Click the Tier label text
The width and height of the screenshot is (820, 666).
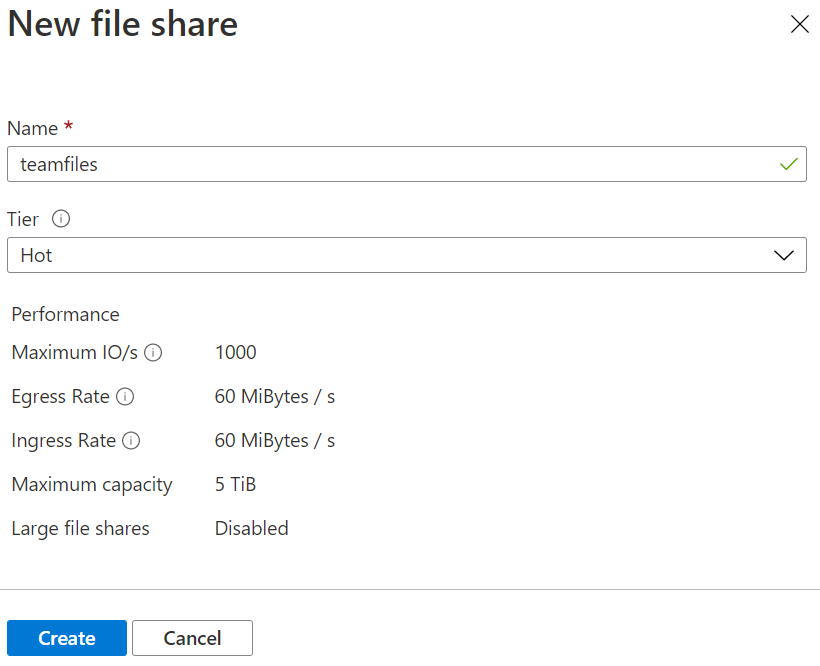[23, 219]
